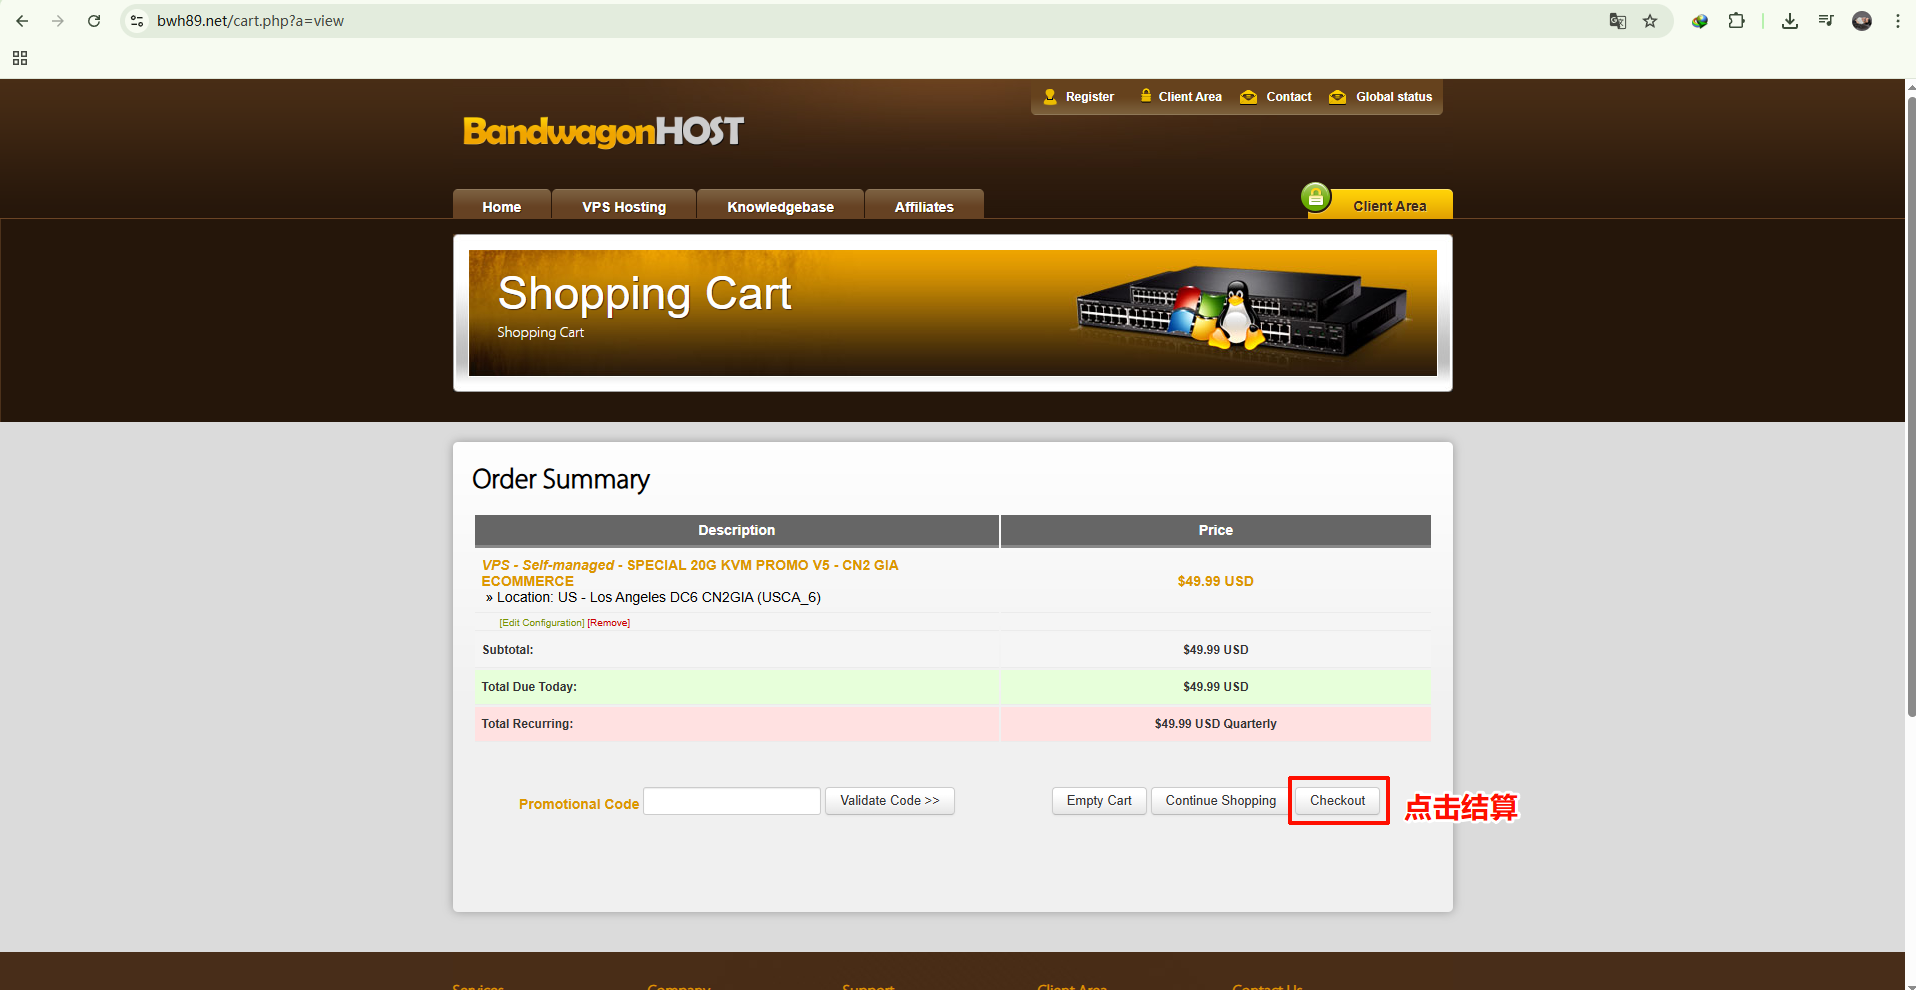This screenshot has width=1916, height=990.
Task: Go to the Affiliates tab
Action: (x=924, y=206)
